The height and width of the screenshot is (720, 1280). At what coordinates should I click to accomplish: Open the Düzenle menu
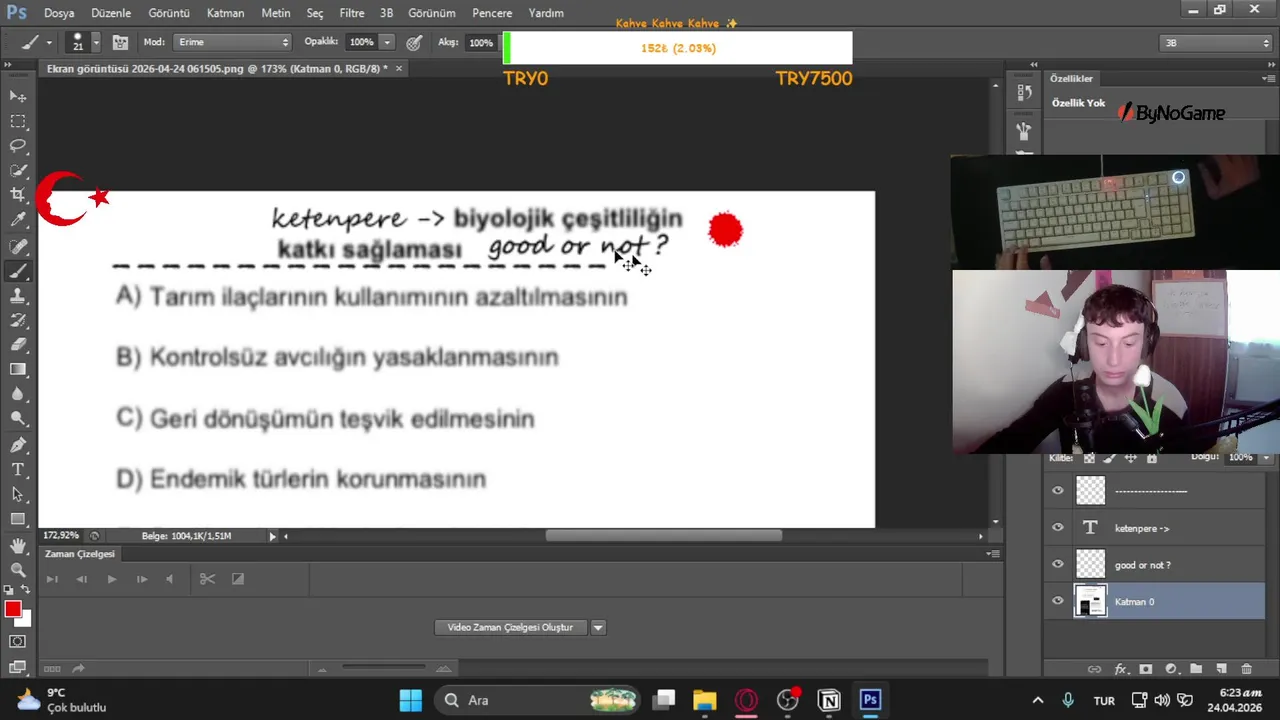pyautogui.click(x=111, y=13)
